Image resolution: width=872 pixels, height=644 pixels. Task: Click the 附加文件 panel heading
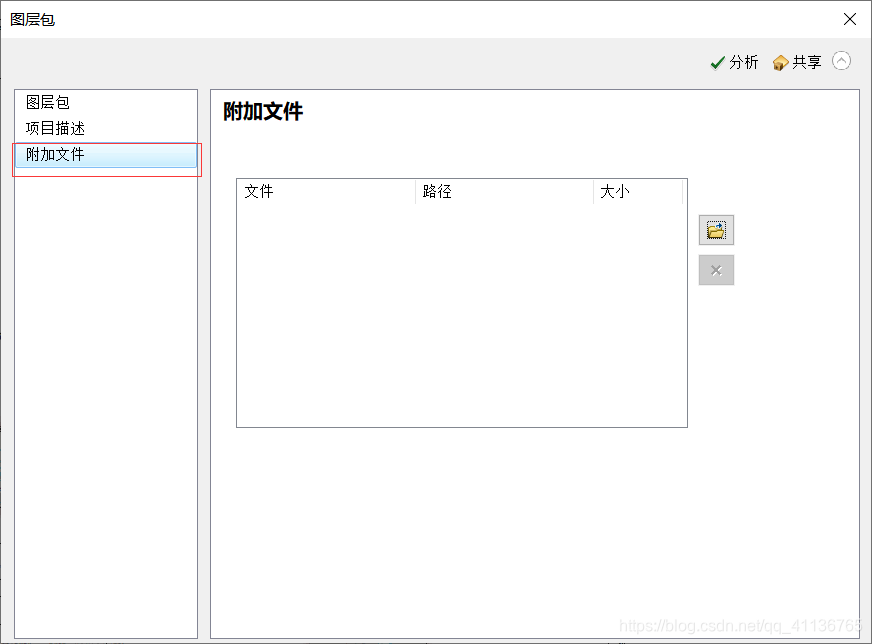point(262,113)
